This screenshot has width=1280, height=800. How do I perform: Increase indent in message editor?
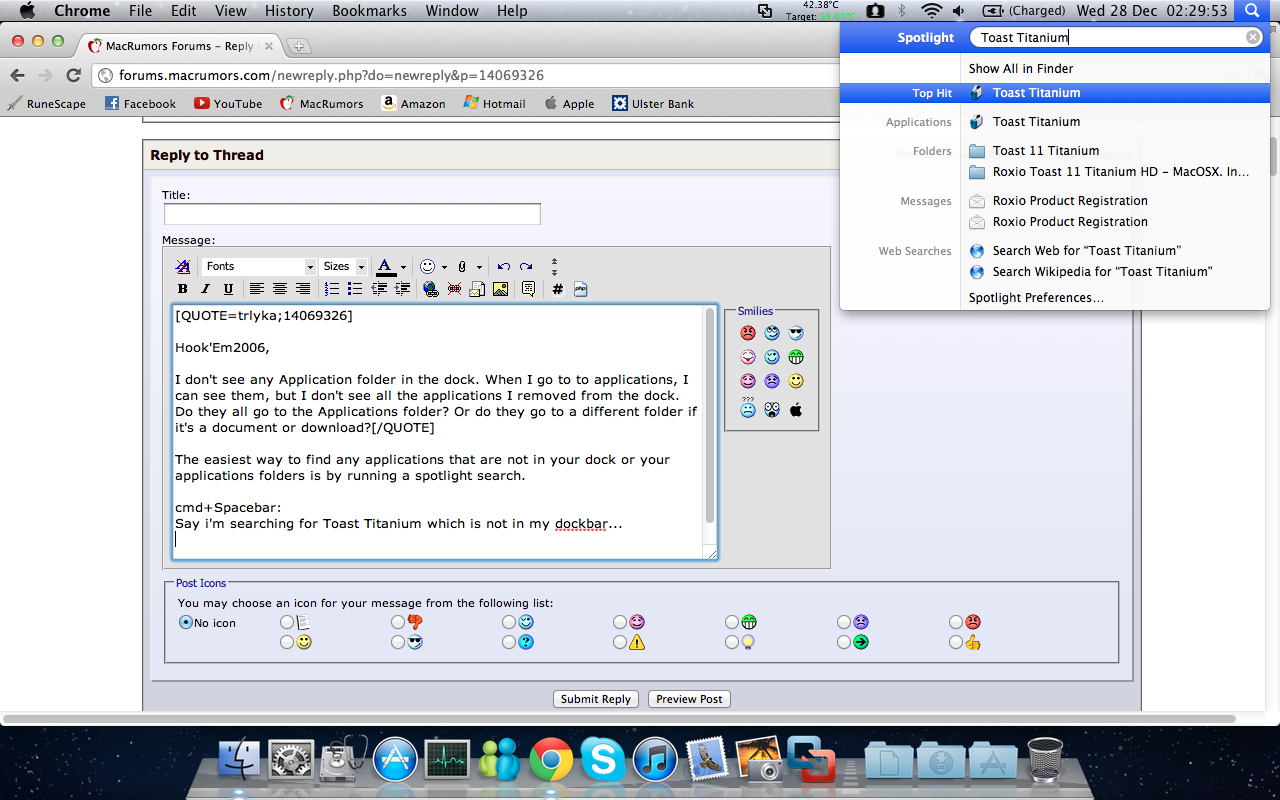click(x=402, y=289)
